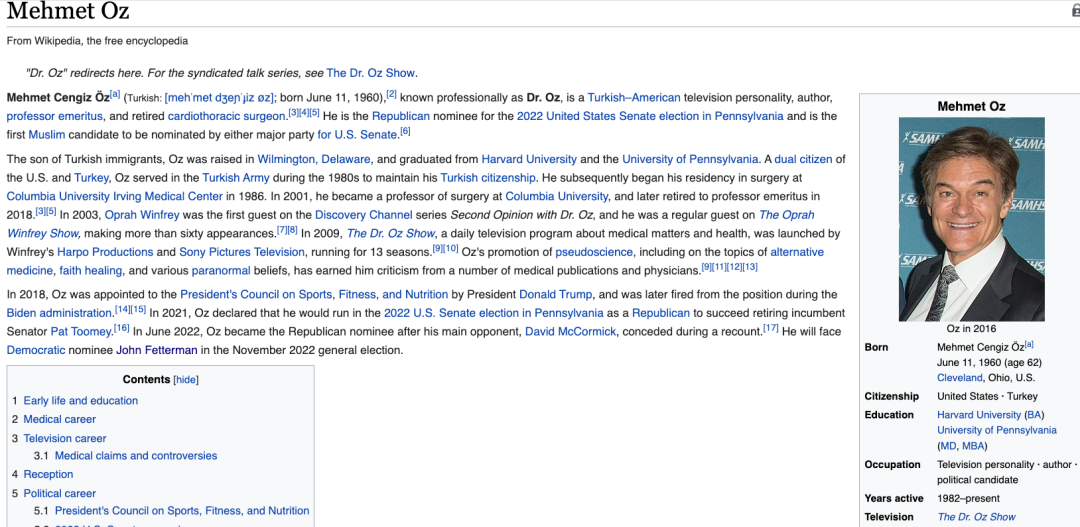Jump to Television career section

tap(65, 438)
